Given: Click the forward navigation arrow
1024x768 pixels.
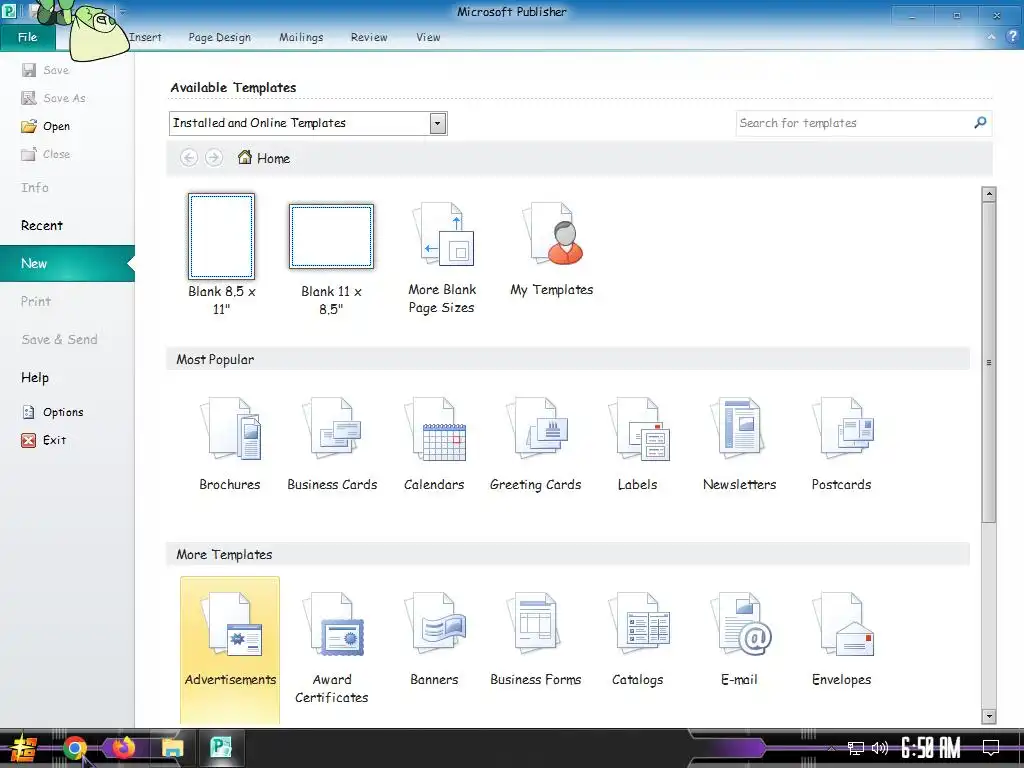Looking at the screenshot, I should [x=214, y=158].
